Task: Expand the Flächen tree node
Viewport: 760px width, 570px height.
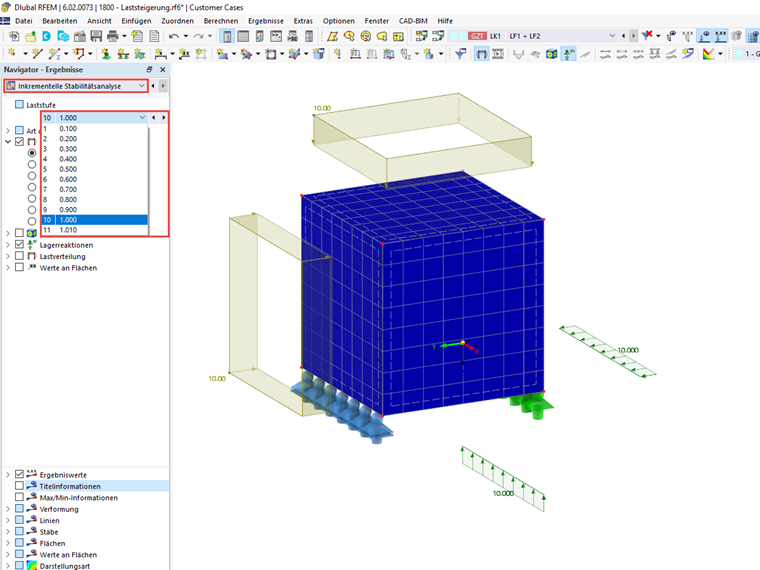Action: tap(8, 543)
